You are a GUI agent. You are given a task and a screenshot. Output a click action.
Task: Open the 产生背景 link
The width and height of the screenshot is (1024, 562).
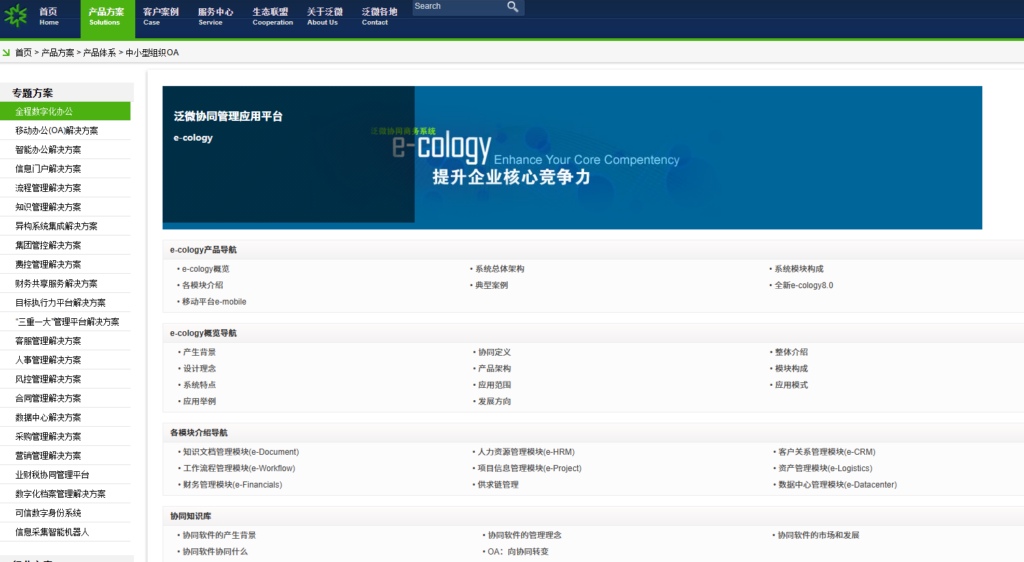pos(199,352)
